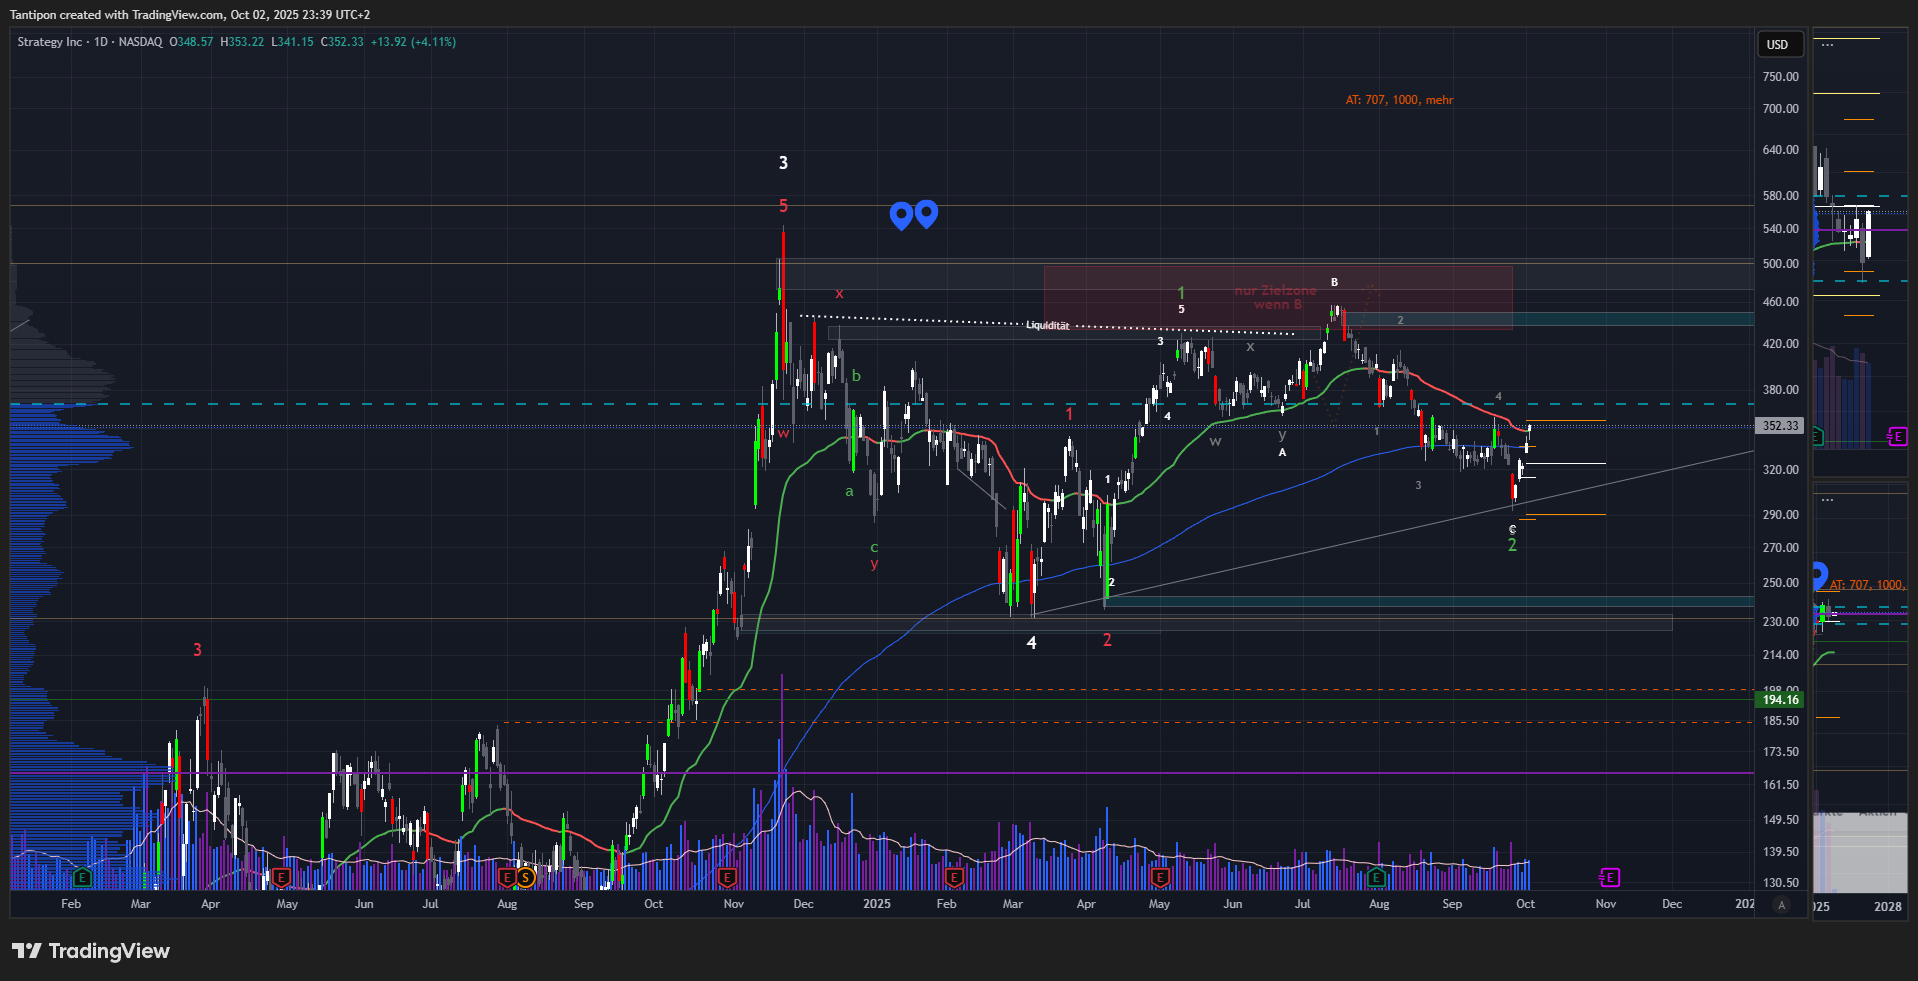Open the three-dots menu in lower right panel
Viewport: 1918px width, 981px height.
click(1828, 499)
